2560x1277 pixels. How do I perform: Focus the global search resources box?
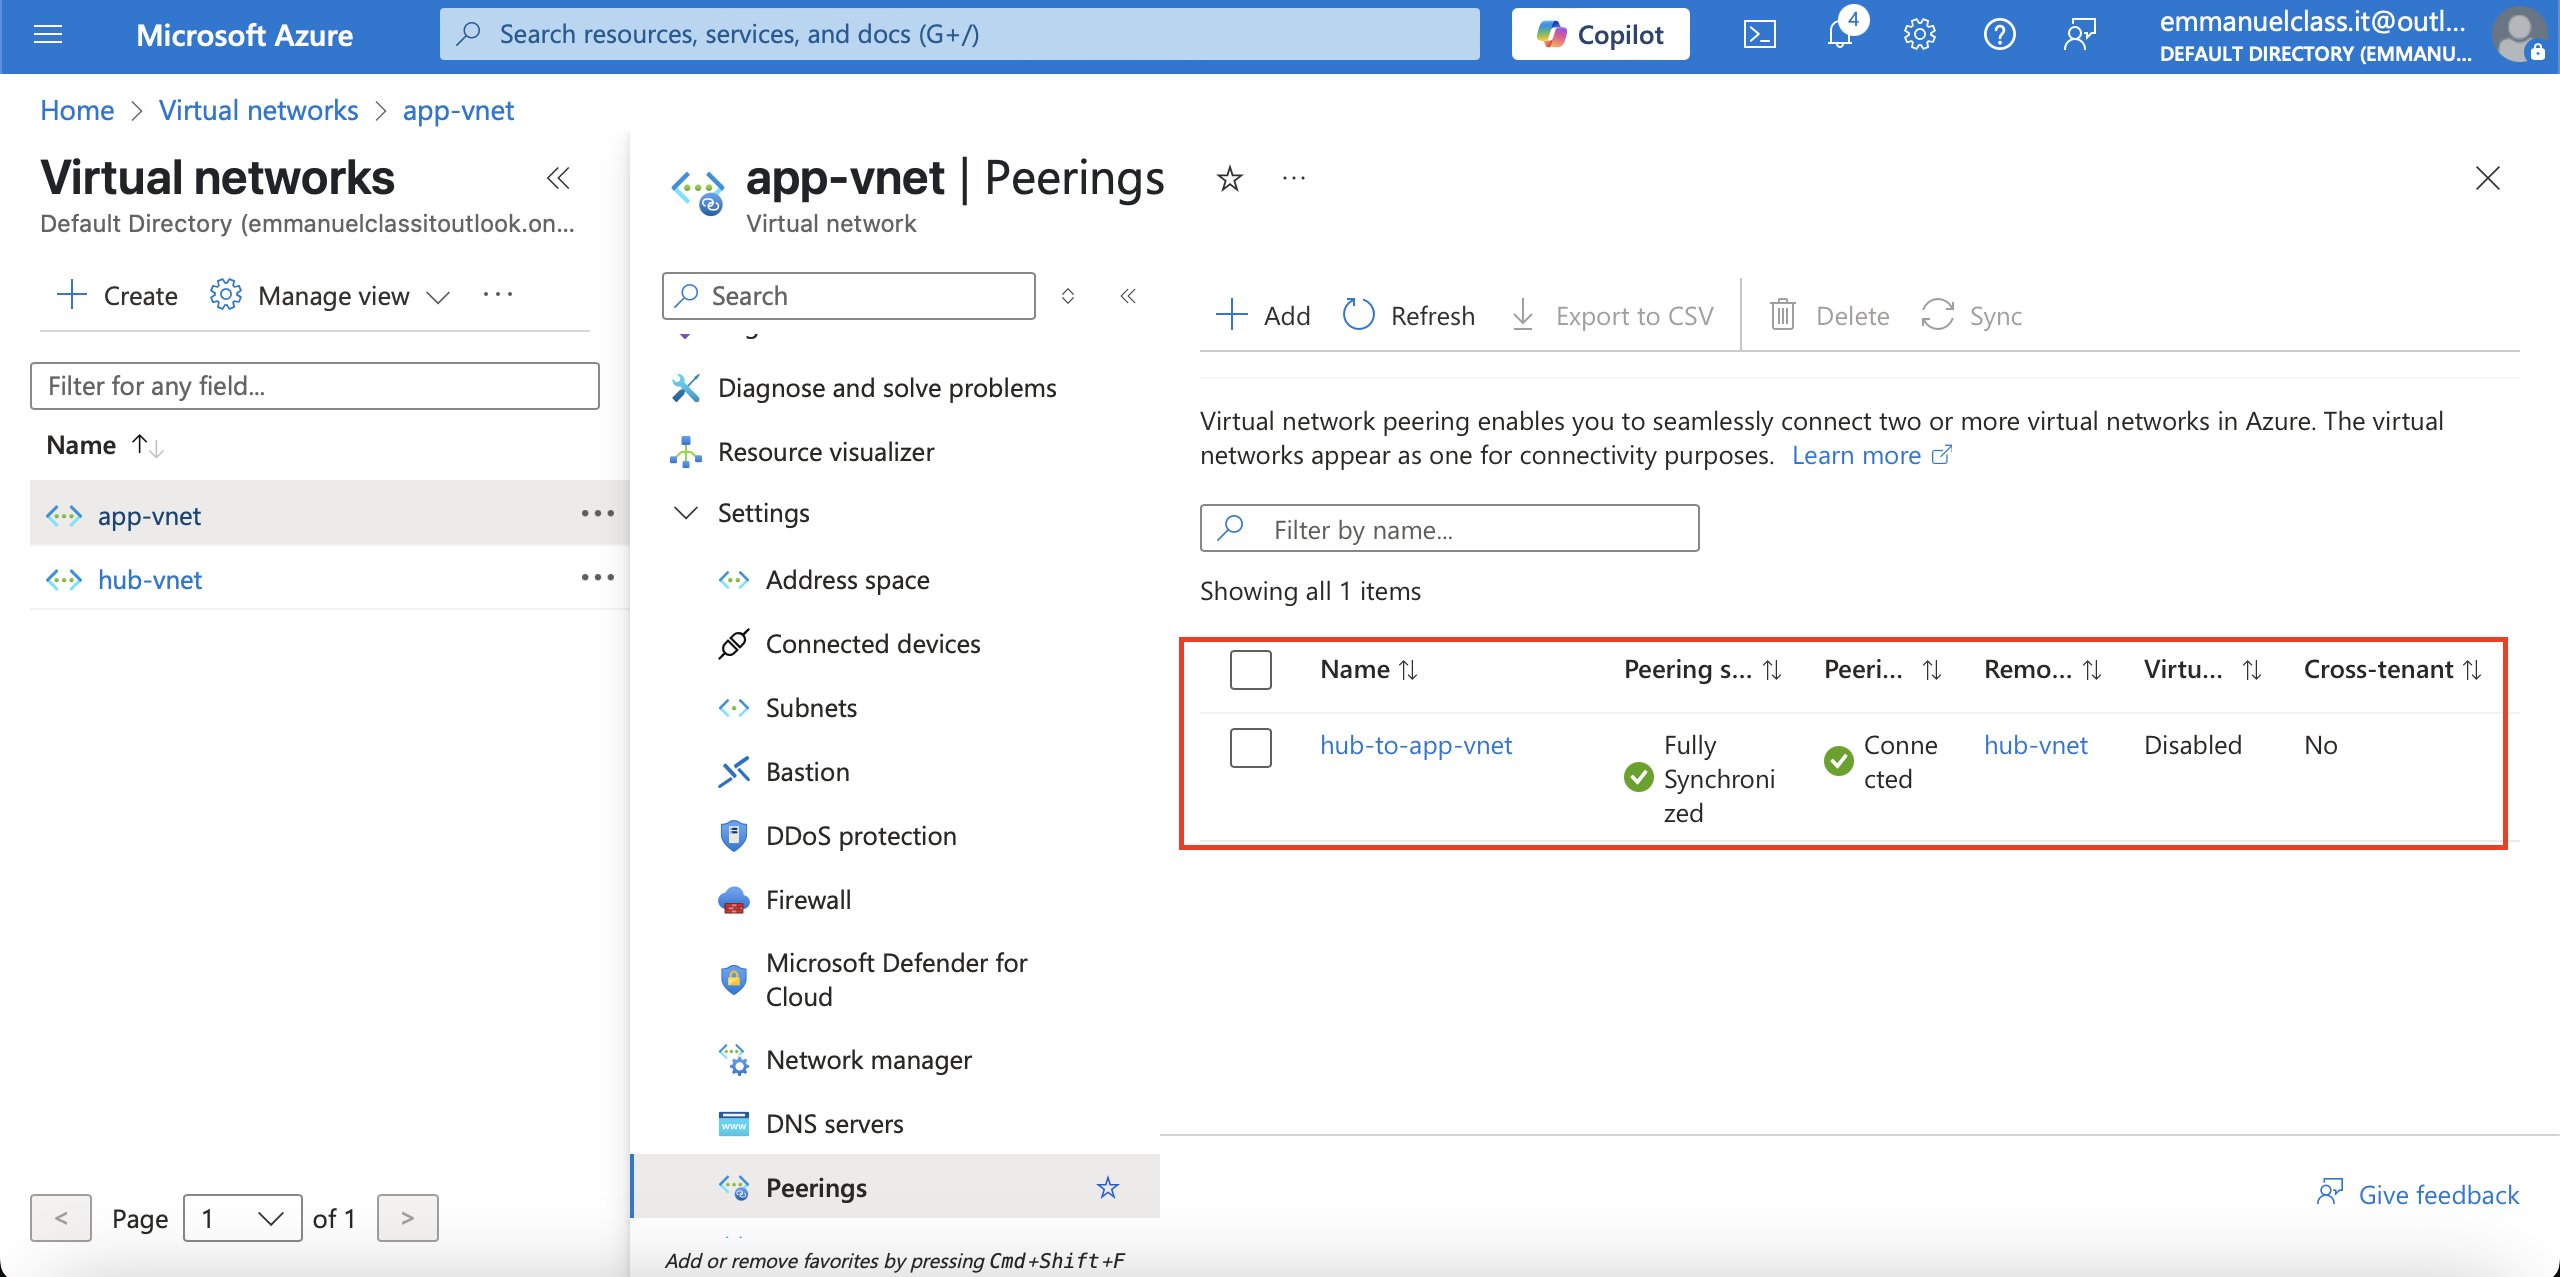pos(960,35)
